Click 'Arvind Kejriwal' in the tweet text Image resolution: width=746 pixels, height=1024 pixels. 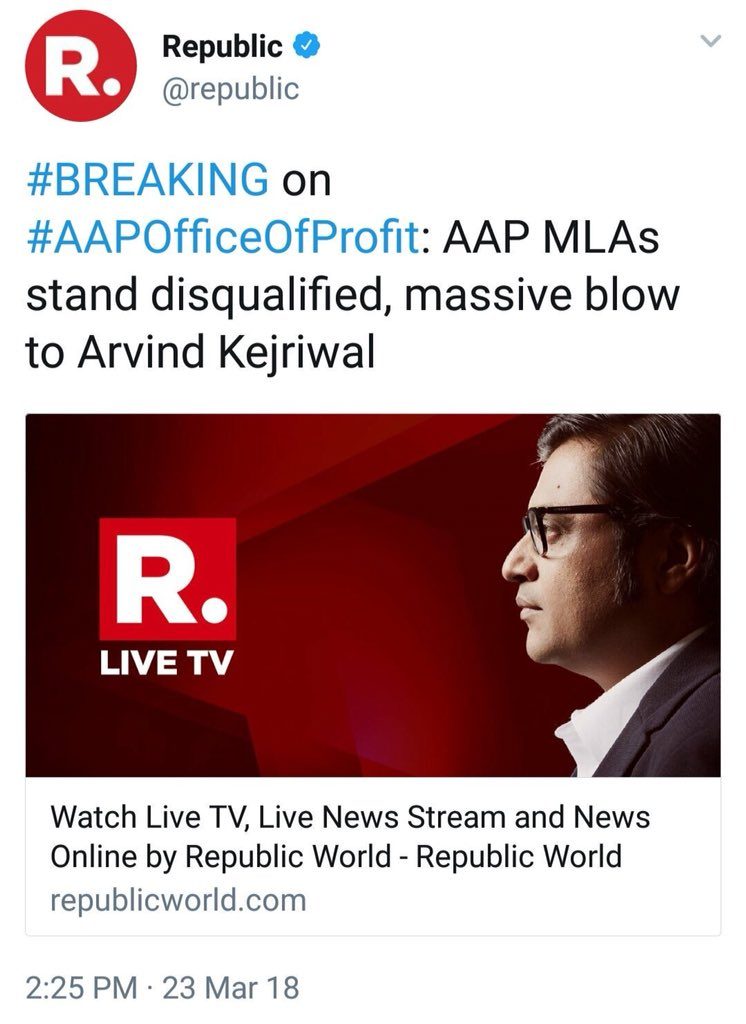click(226, 351)
